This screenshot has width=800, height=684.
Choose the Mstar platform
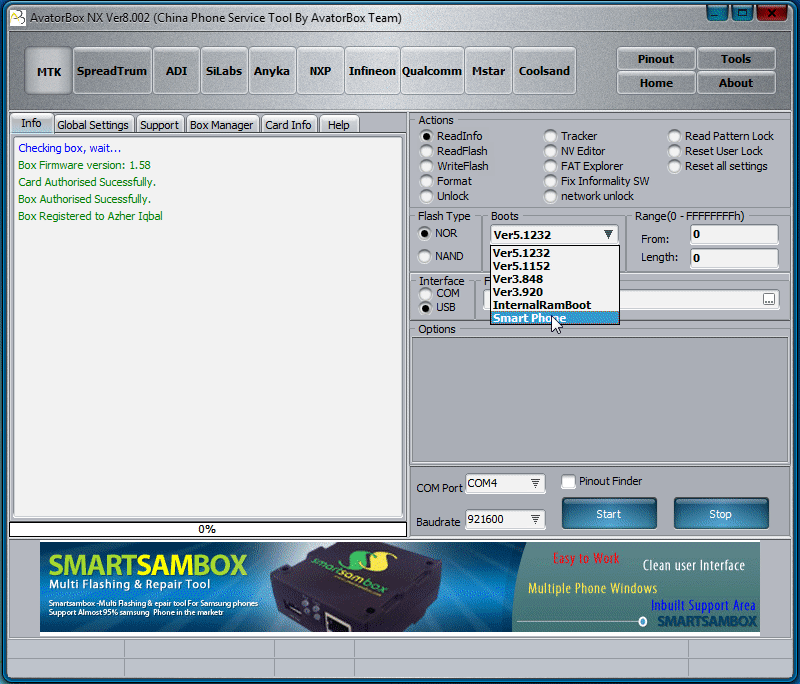click(x=488, y=71)
